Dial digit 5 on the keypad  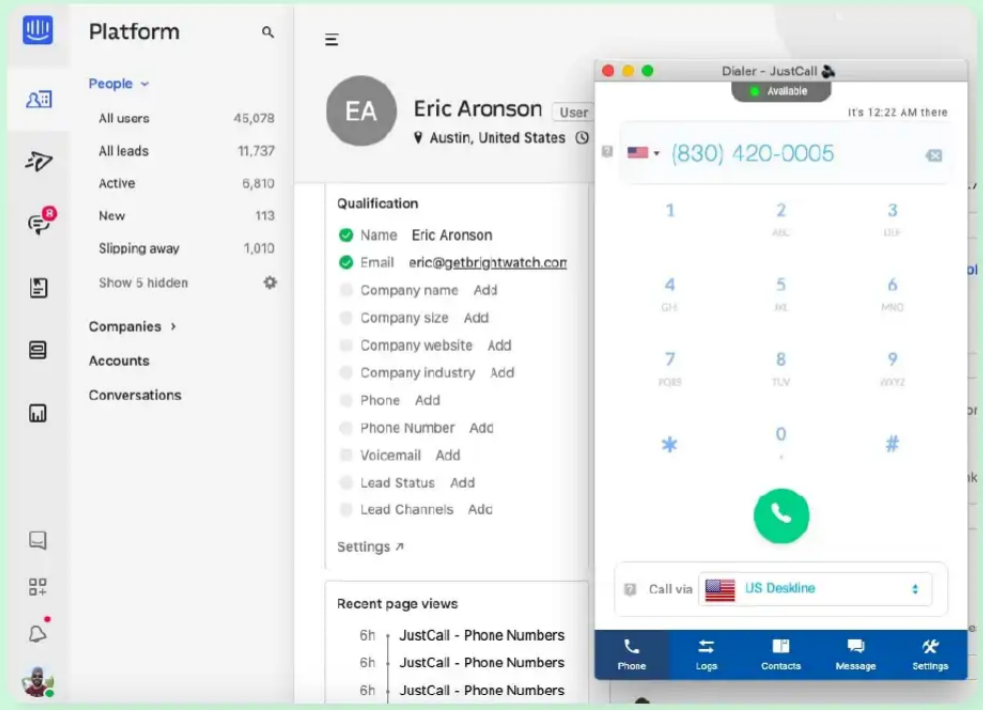point(781,293)
